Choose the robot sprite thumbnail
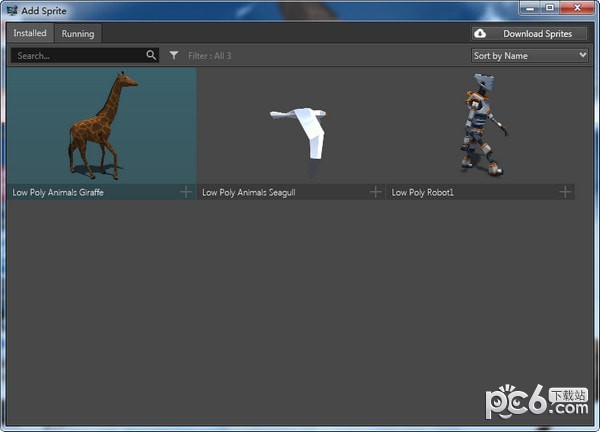 click(x=481, y=125)
